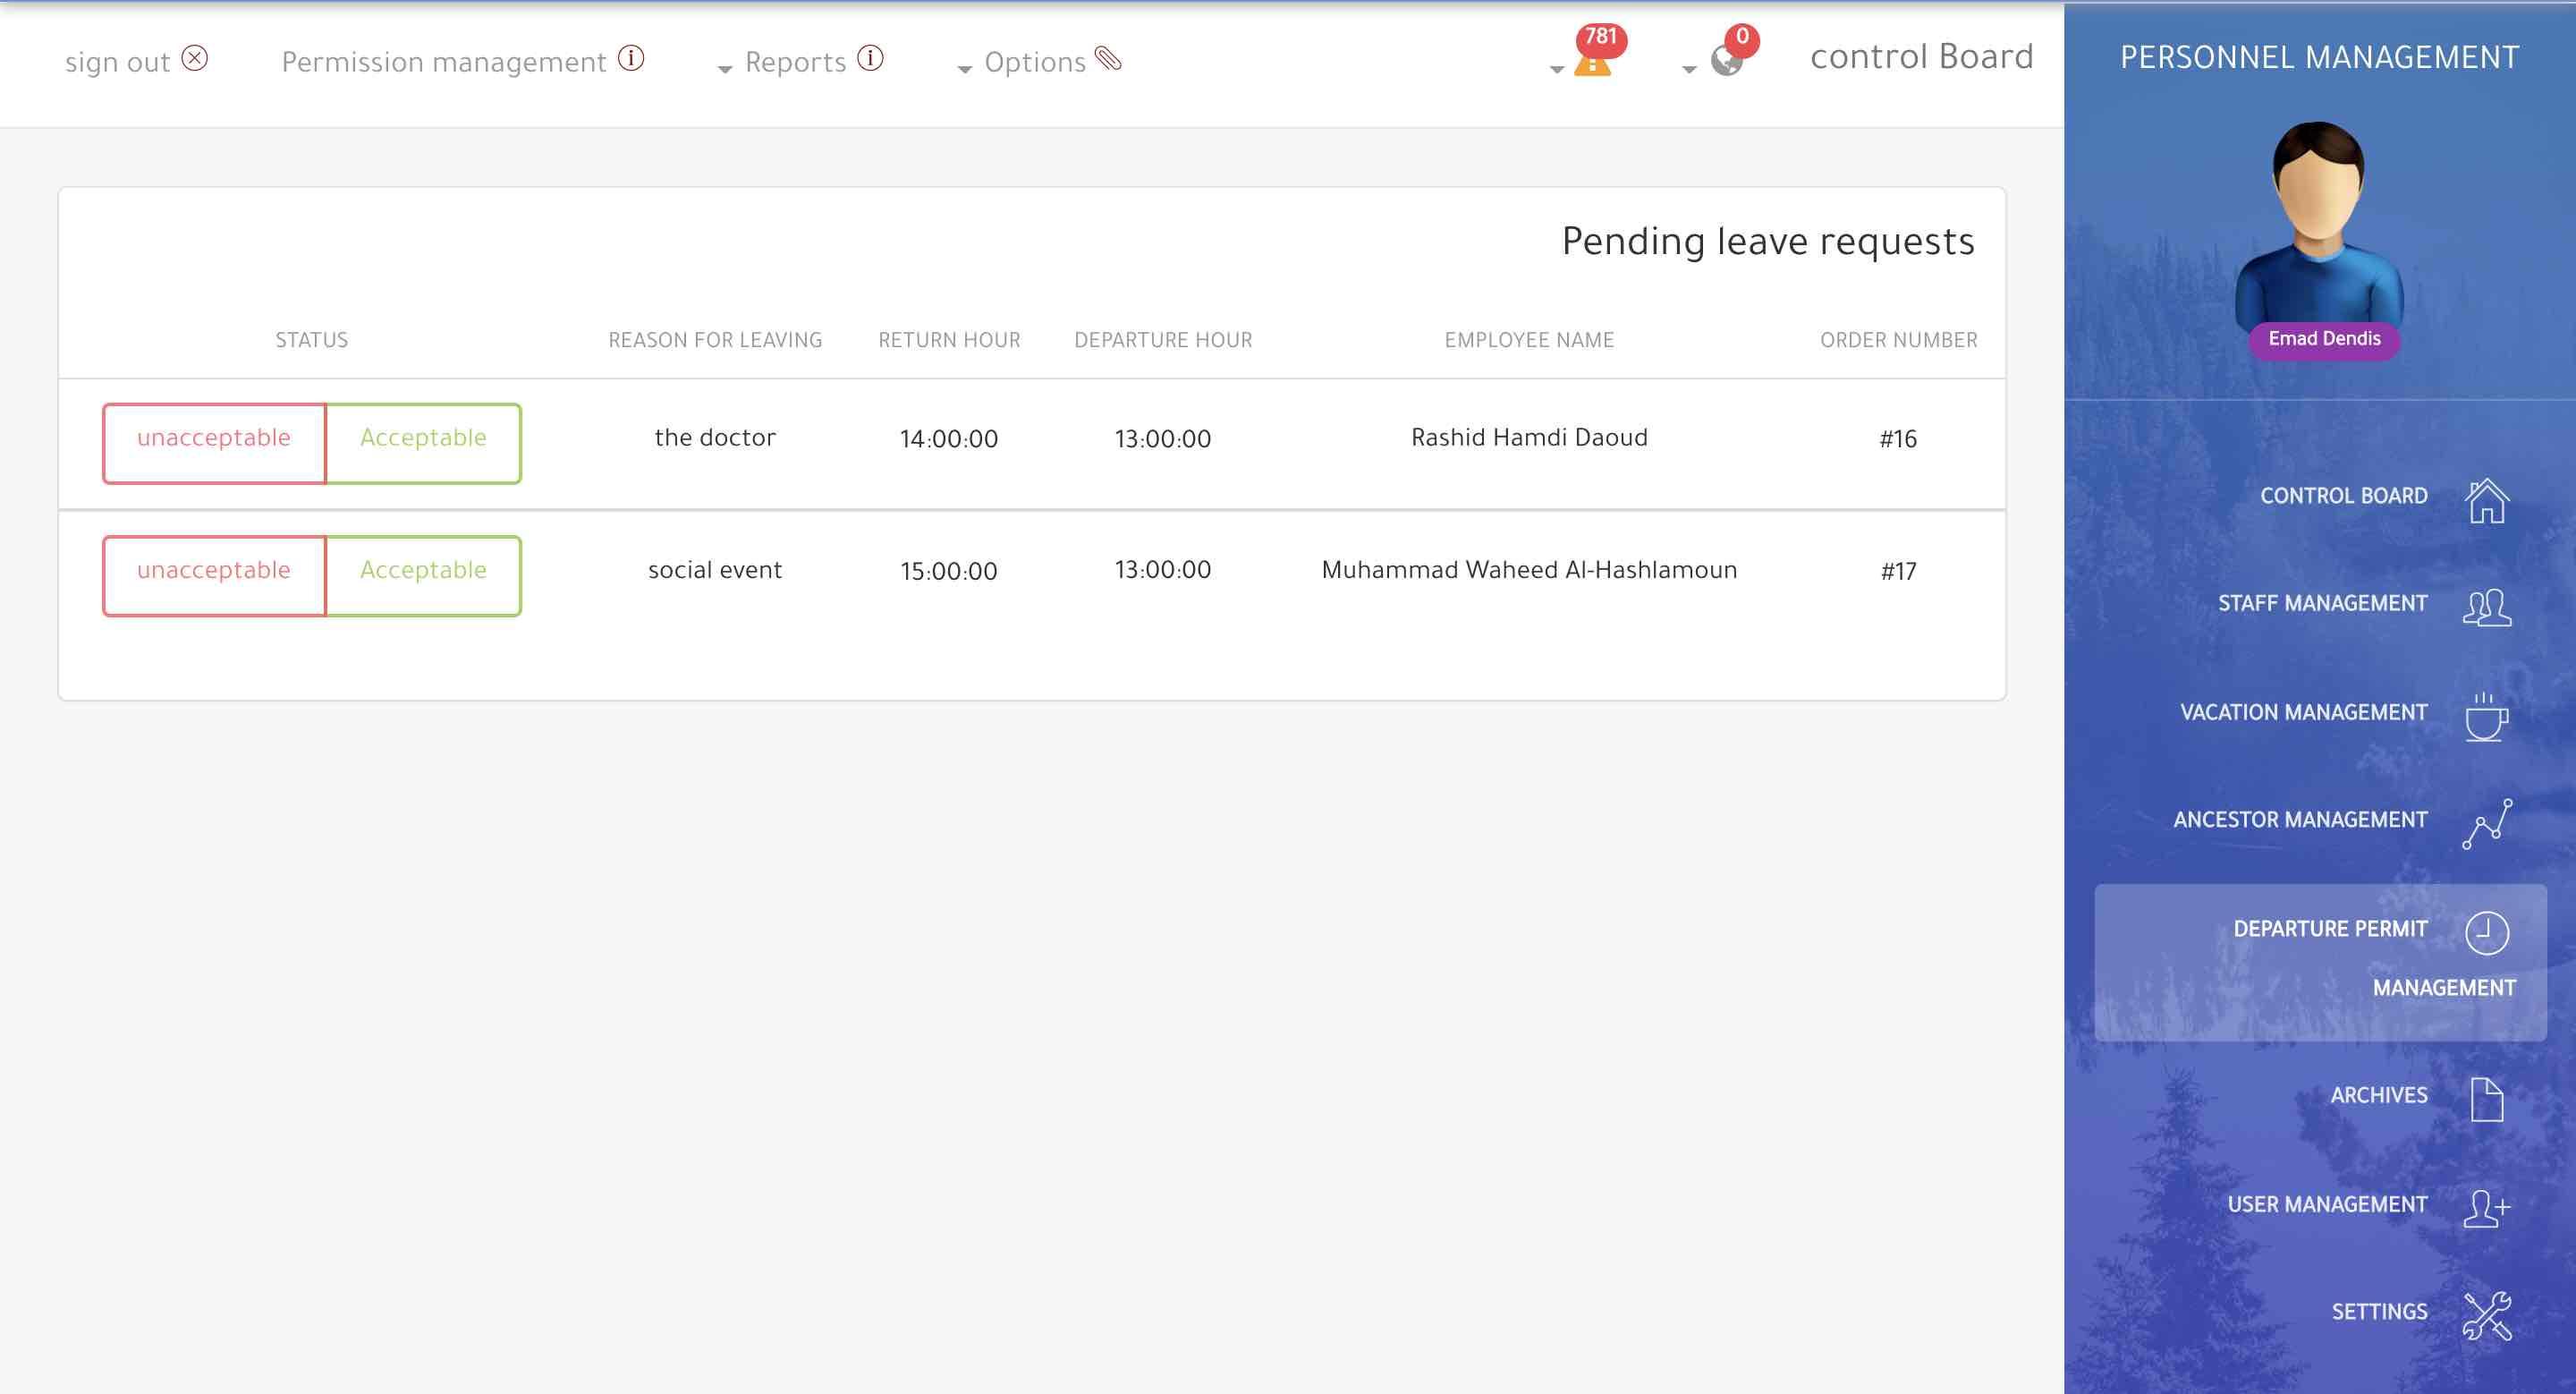
Task: Open Permission management menu item
Action: (x=445, y=62)
